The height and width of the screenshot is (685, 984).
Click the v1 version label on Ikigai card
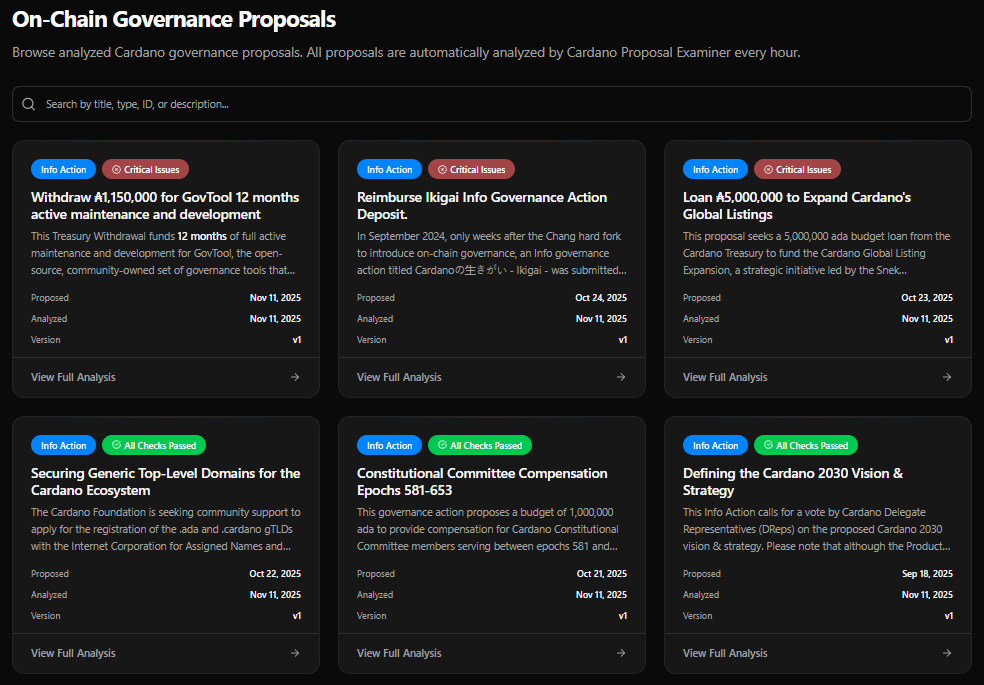click(623, 339)
